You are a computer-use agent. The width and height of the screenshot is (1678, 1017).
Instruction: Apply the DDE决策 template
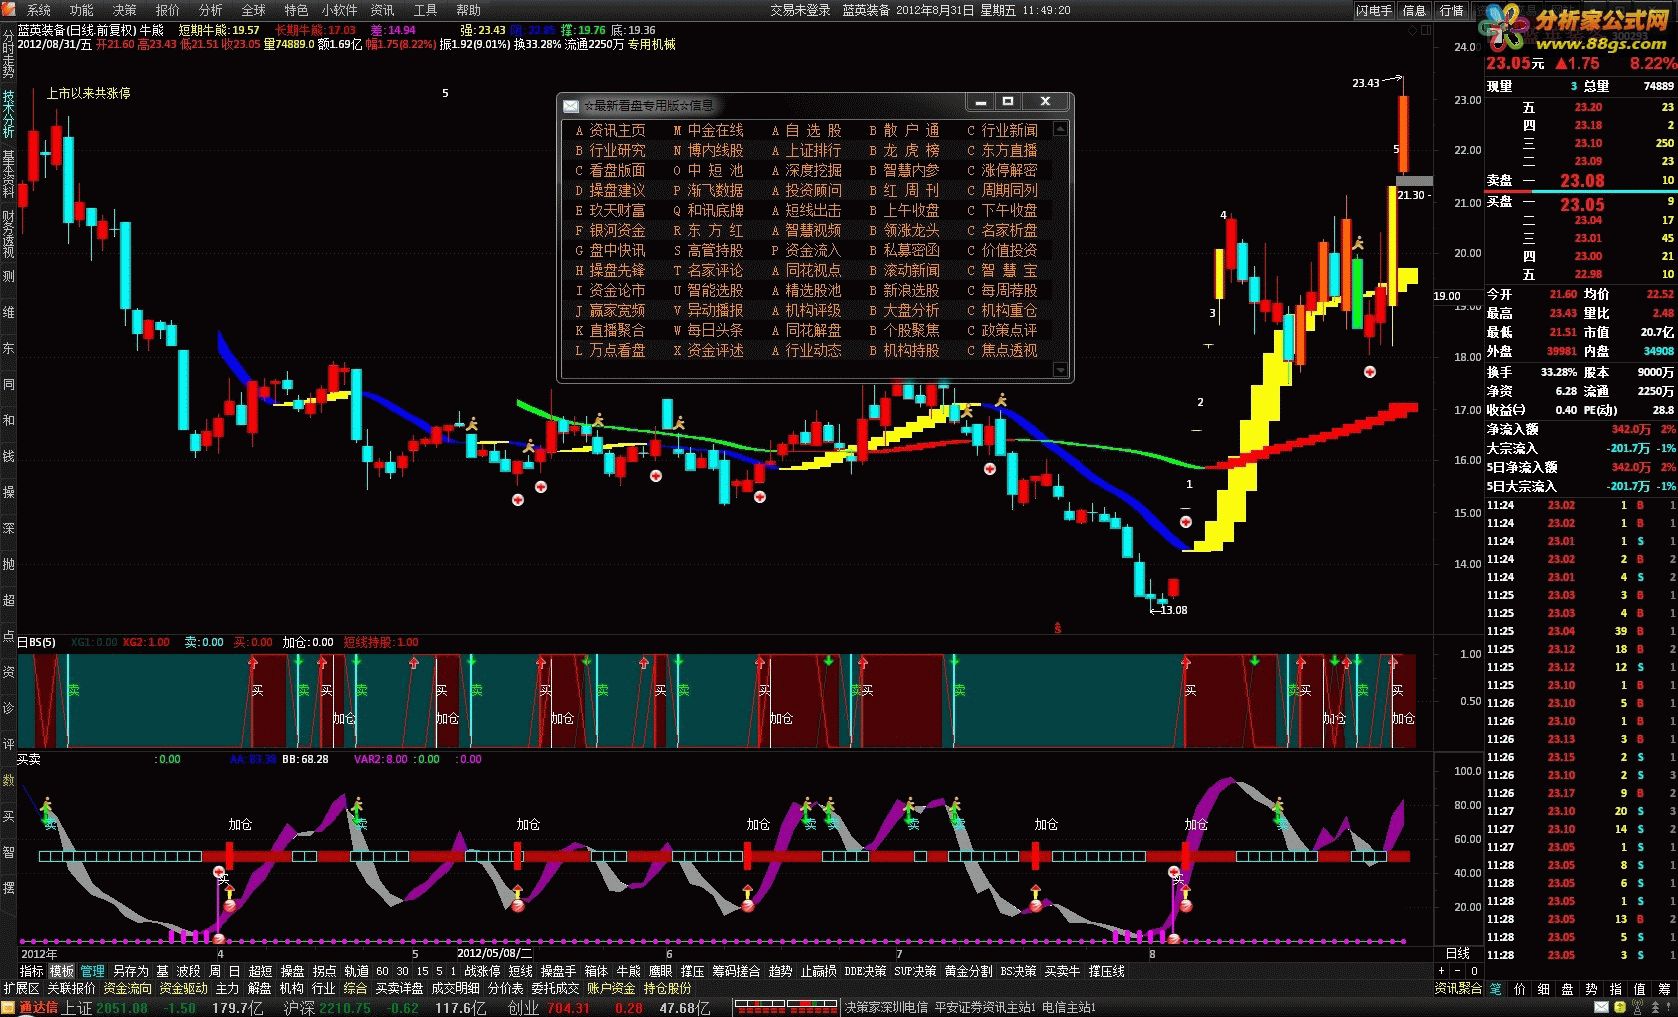865,971
